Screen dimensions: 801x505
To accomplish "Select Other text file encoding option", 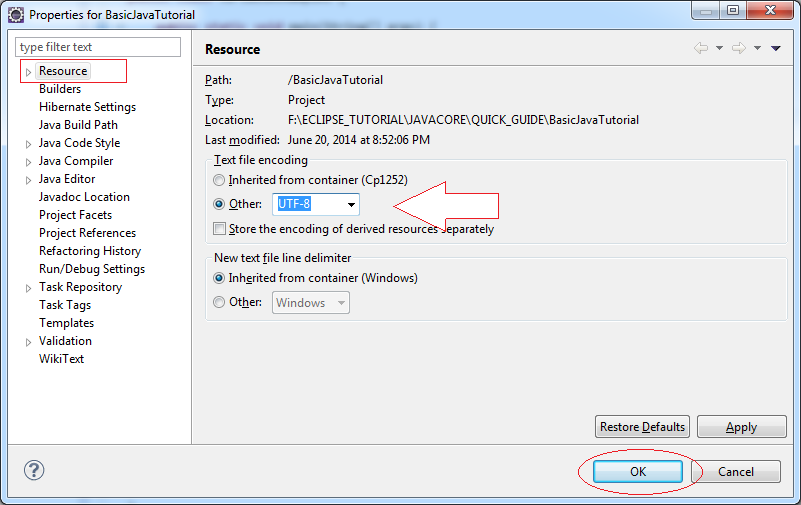I will pyautogui.click(x=219, y=204).
